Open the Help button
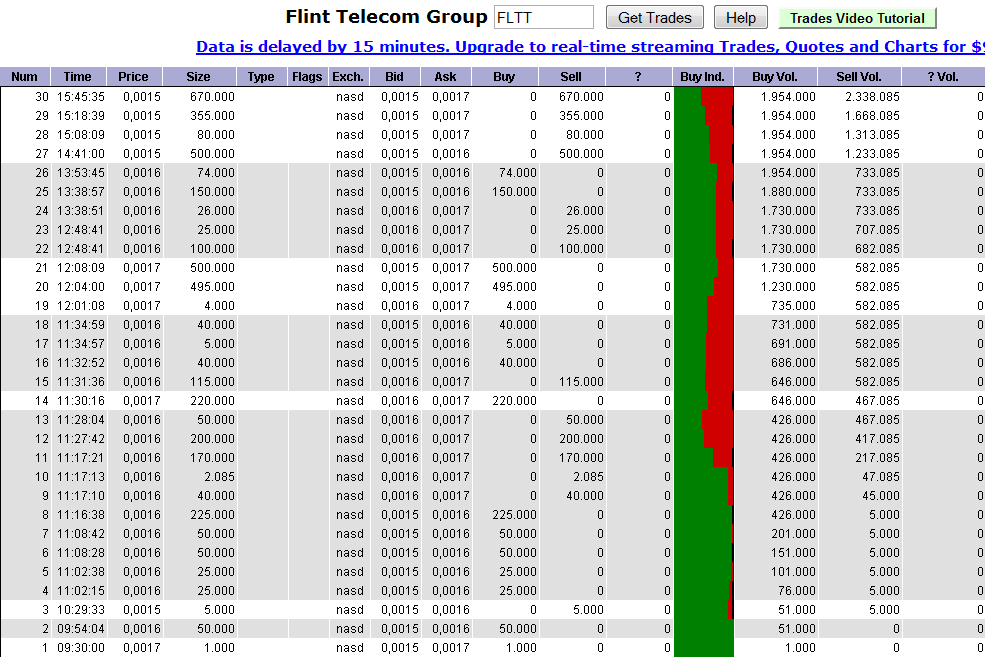 tap(741, 18)
